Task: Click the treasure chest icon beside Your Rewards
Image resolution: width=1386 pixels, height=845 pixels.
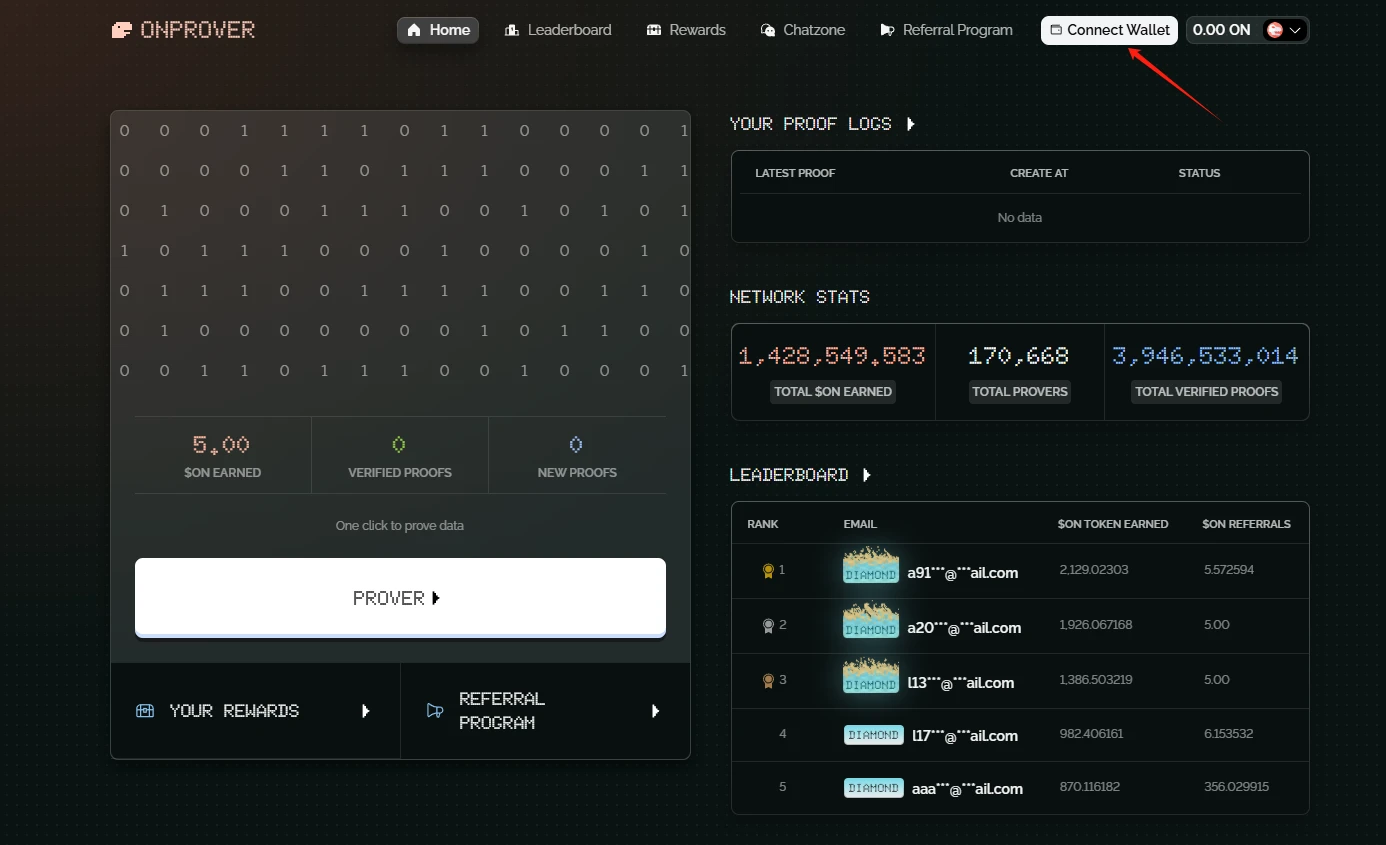Action: click(x=145, y=711)
